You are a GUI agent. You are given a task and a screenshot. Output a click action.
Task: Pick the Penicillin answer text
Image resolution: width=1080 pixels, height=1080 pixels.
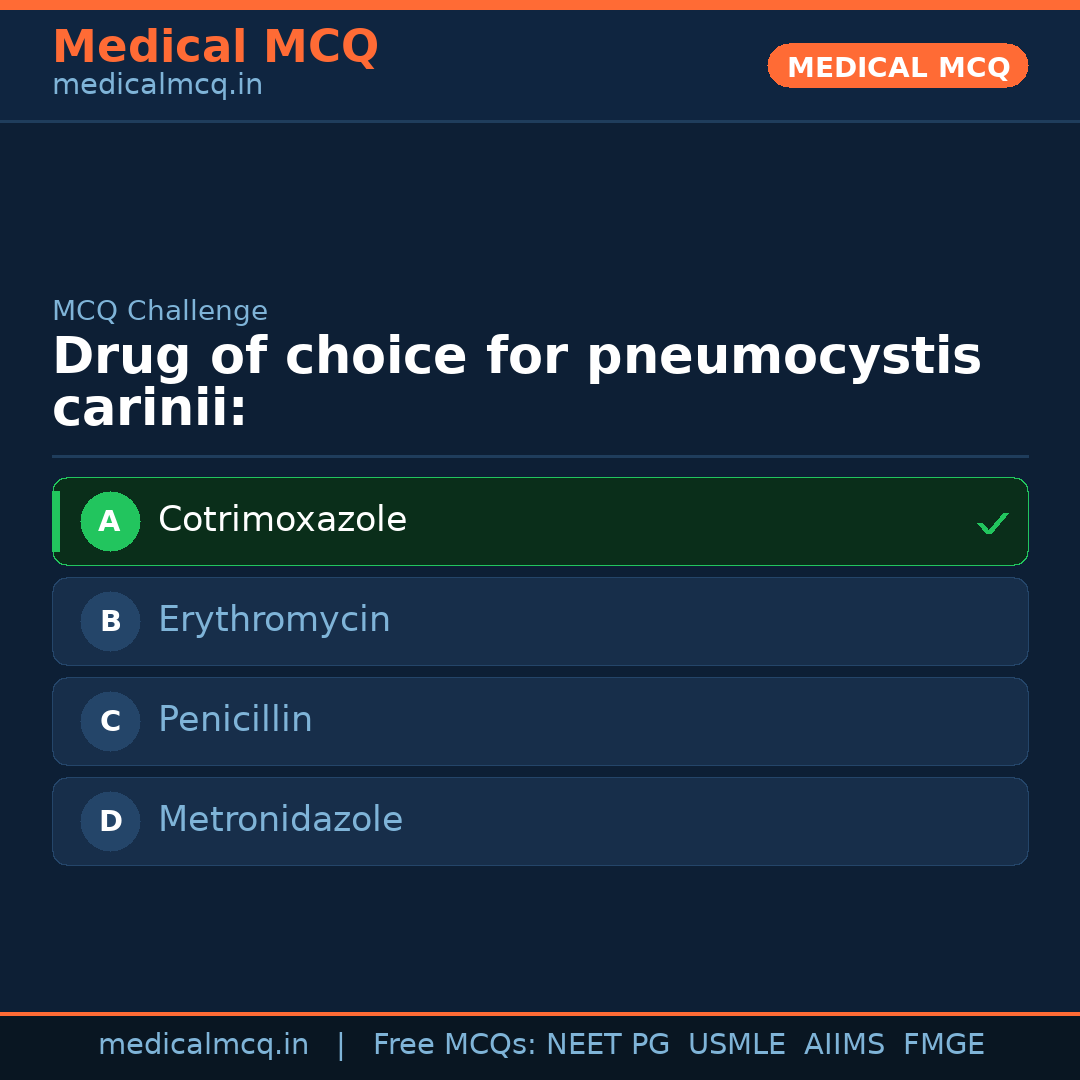pyautogui.click(x=235, y=720)
